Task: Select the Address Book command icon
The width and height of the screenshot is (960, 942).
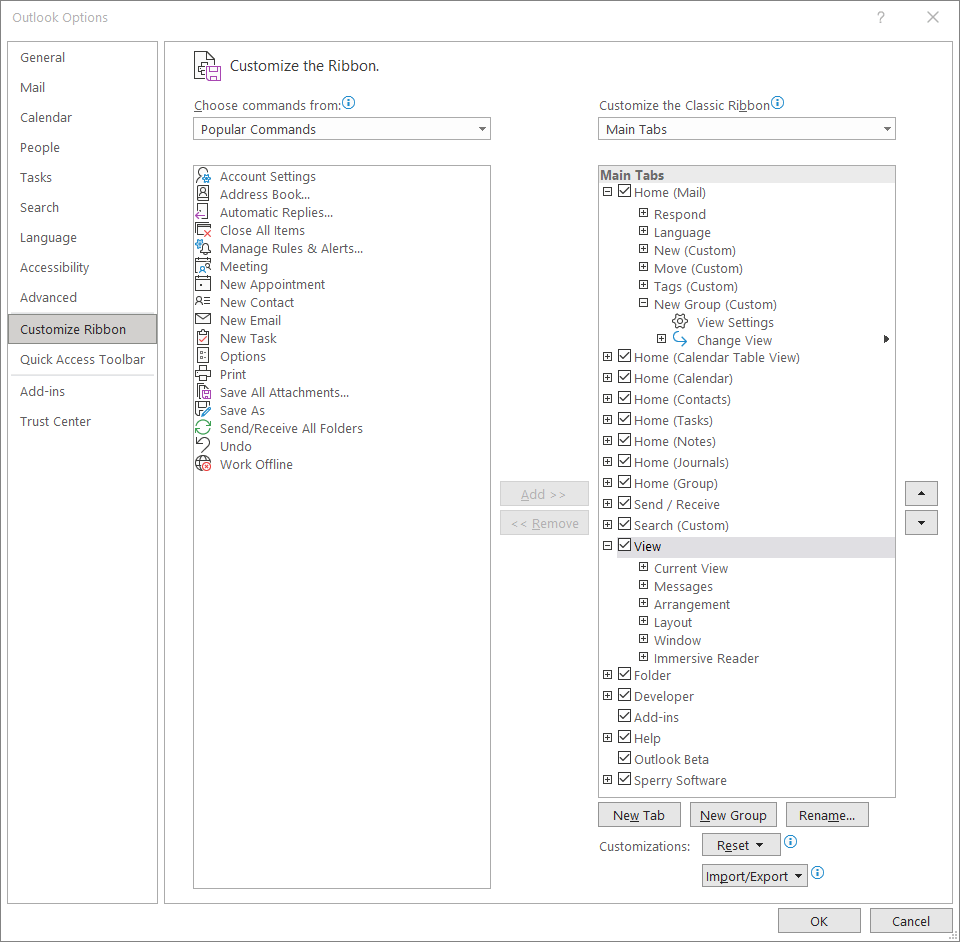Action: coord(203,193)
